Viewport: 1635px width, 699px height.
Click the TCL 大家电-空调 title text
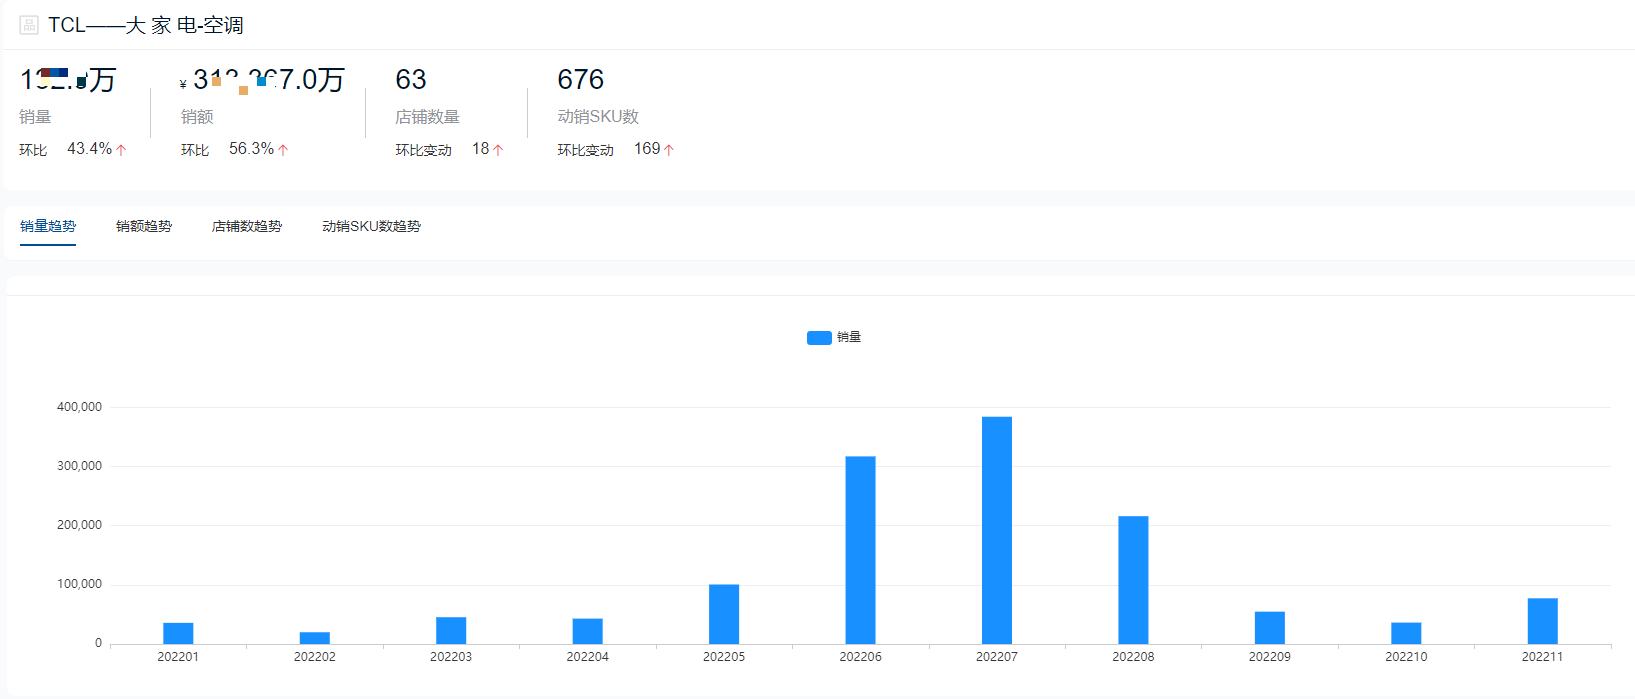pos(146,25)
